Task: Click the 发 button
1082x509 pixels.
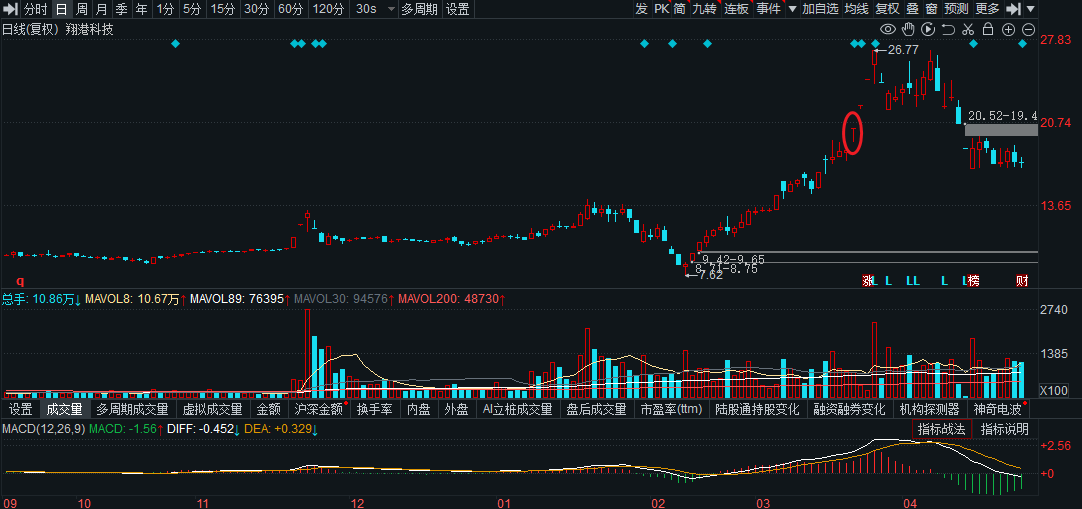Action: (x=642, y=9)
